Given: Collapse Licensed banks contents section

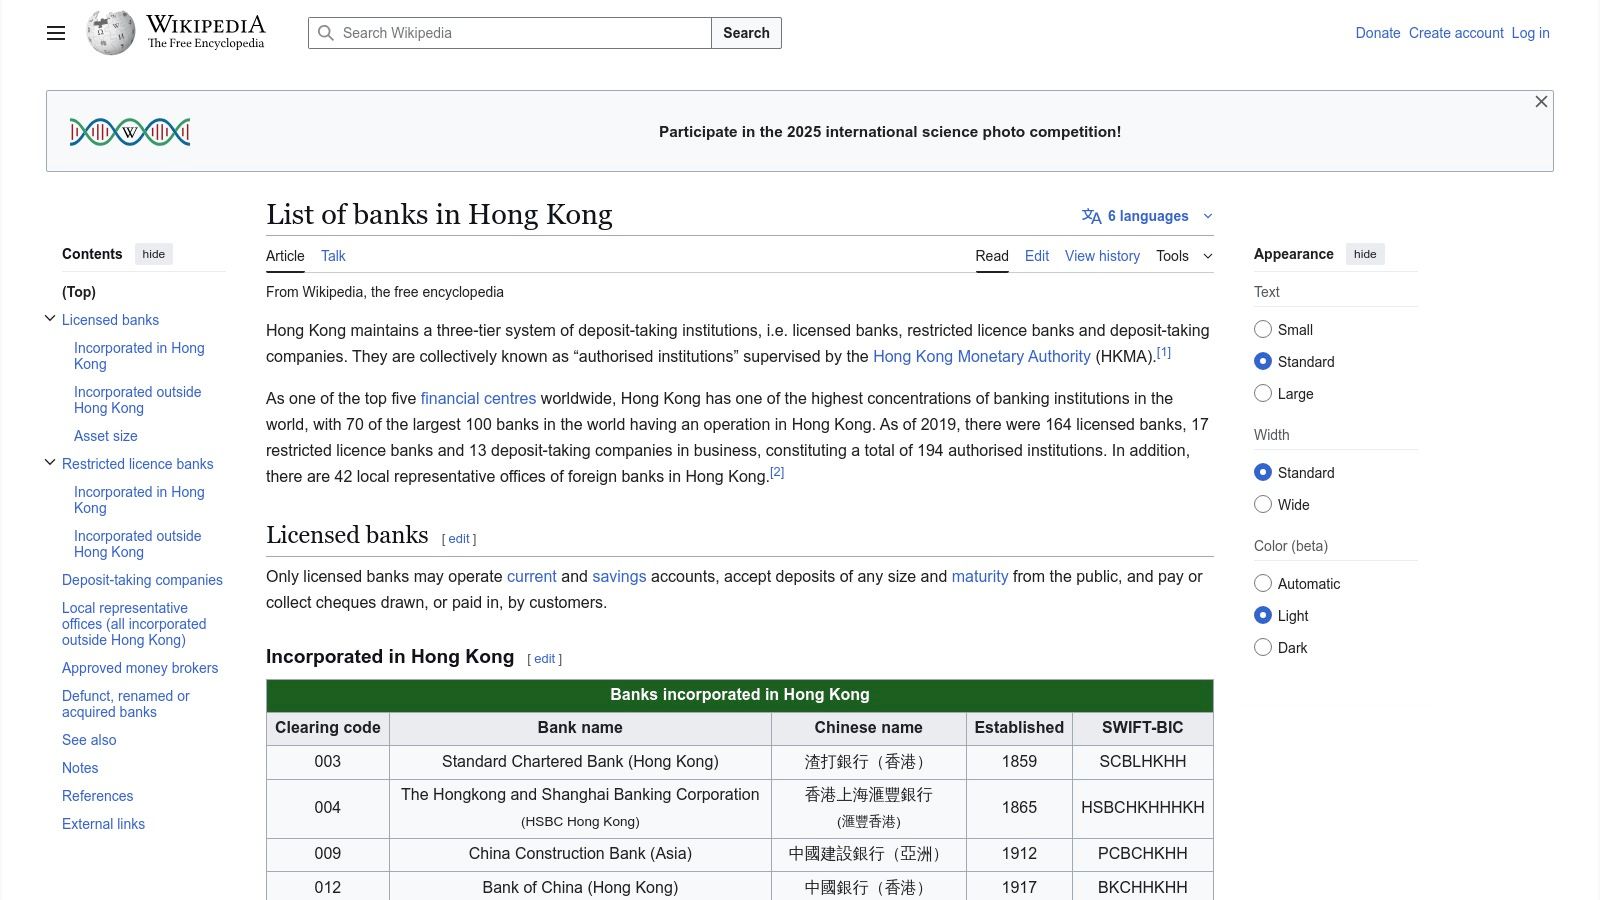Looking at the screenshot, I should point(50,319).
